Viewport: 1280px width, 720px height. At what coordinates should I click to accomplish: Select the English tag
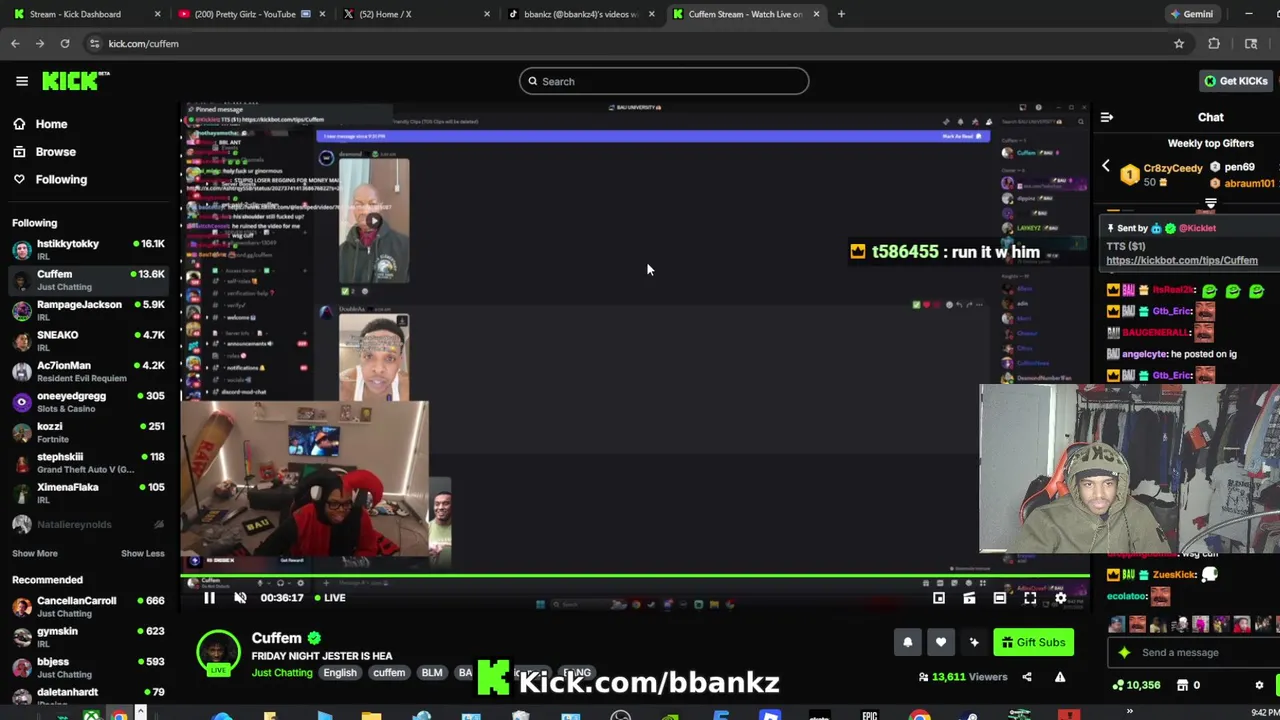coord(340,673)
